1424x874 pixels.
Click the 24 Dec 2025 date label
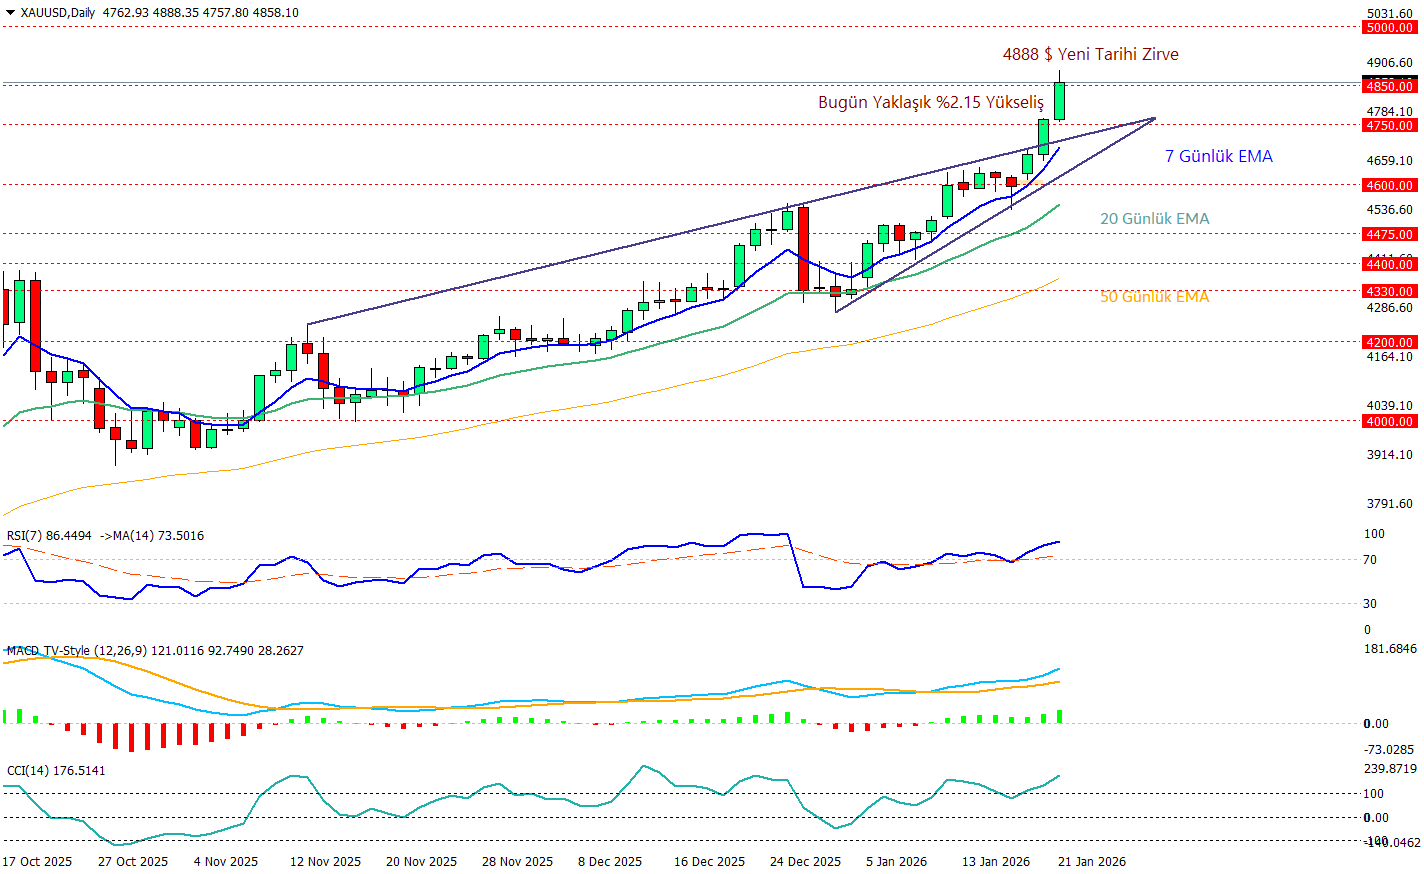tap(805, 862)
